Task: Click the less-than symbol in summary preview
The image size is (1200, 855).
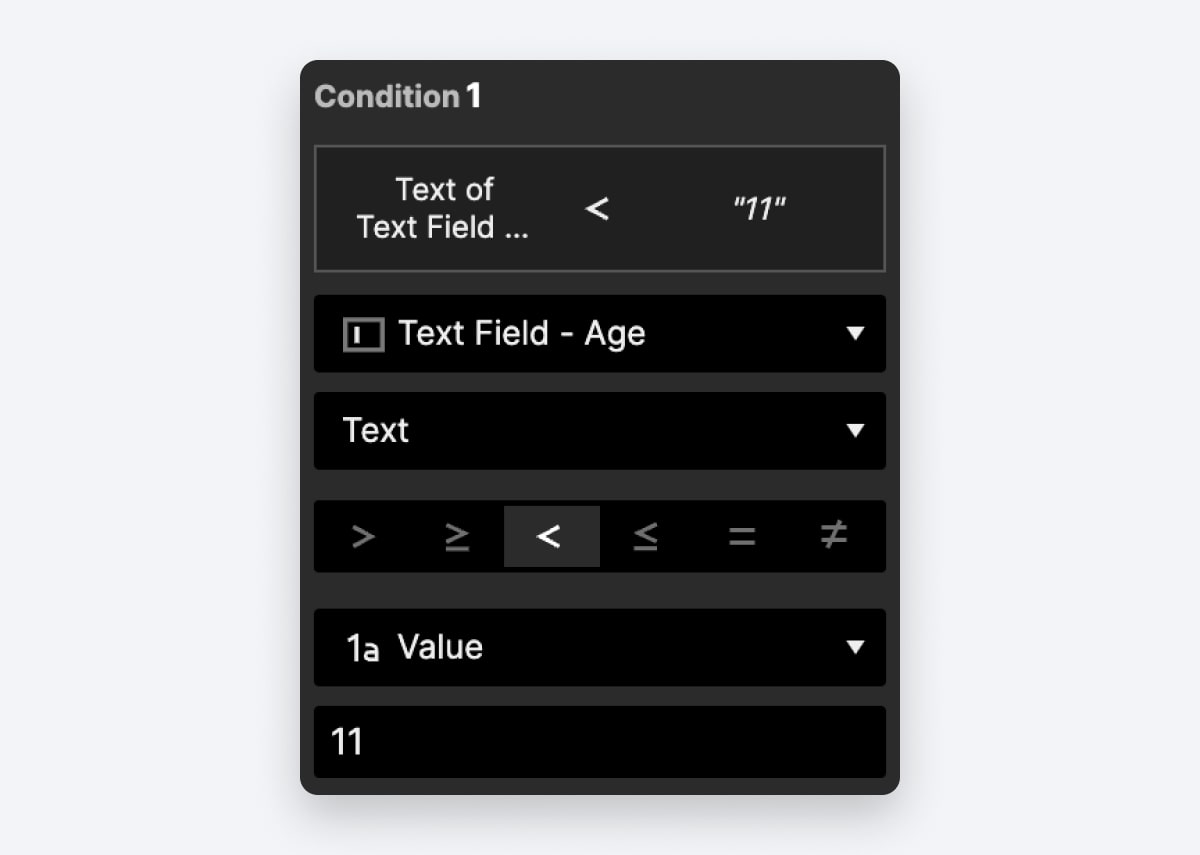Action: click(x=597, y=208)
